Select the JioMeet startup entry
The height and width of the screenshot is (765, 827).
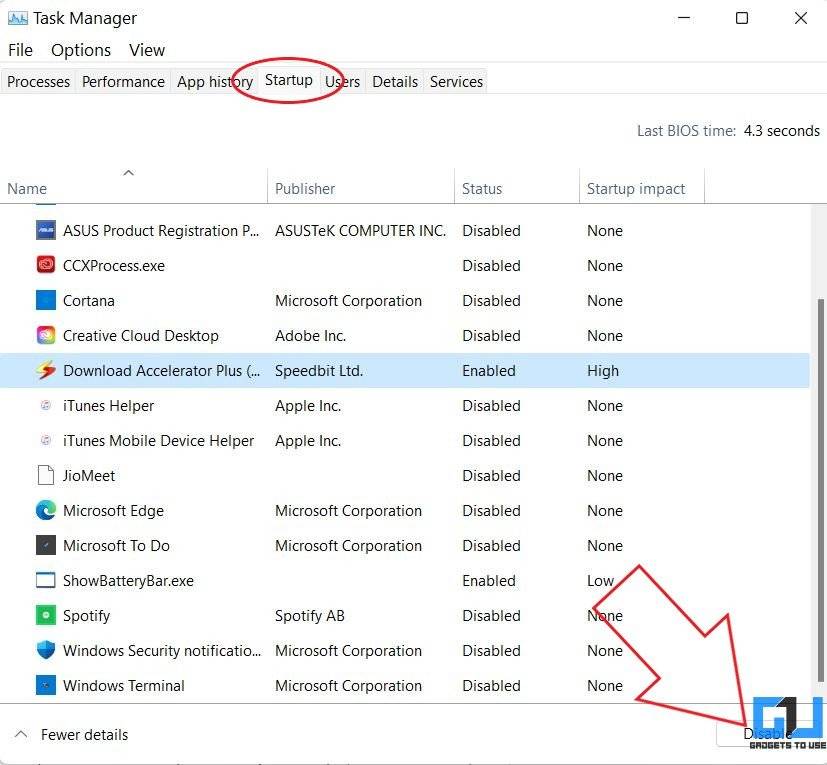89,476
